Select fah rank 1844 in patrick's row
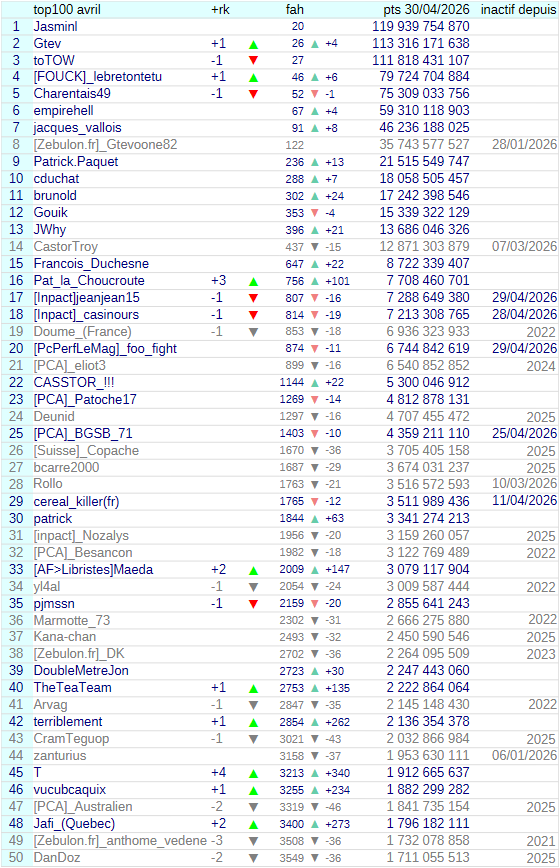The width and height of the screenshot is (560, 868). (x=292, y=518)
